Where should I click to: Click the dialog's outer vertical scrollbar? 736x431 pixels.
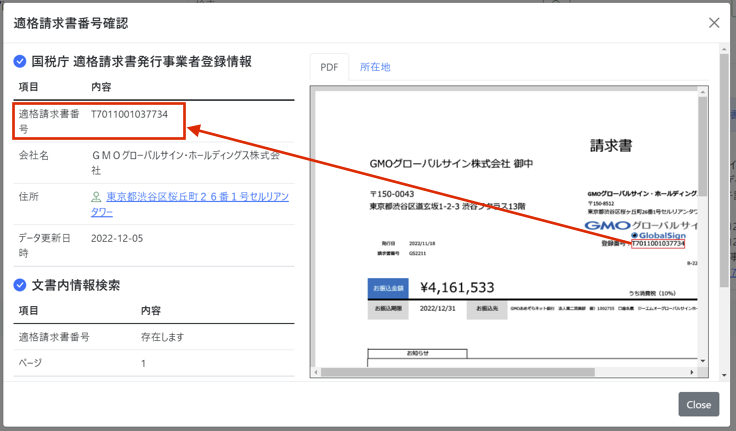(x=723, y=169)
